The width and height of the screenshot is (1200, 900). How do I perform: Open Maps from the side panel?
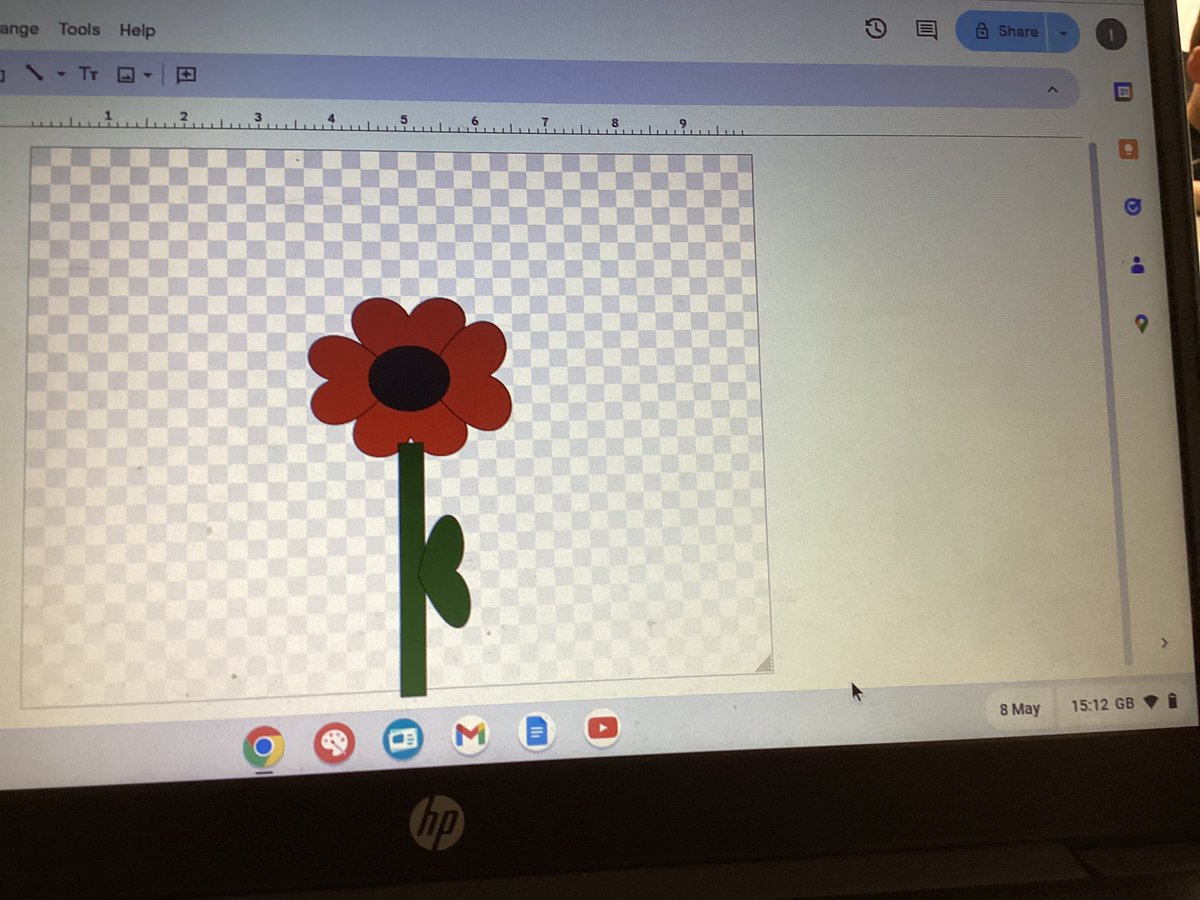click(1141, 322)
